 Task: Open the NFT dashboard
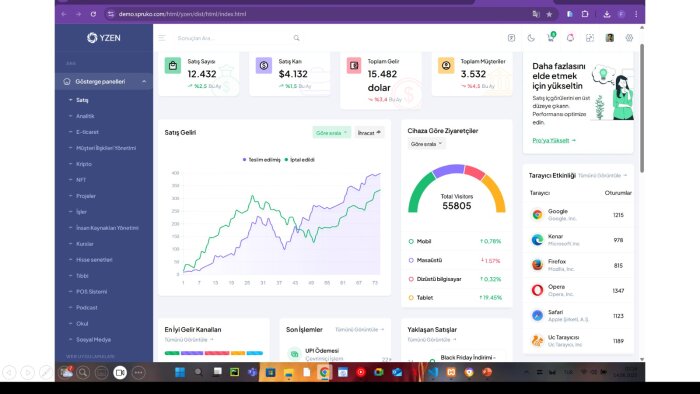tap(81, 180)
